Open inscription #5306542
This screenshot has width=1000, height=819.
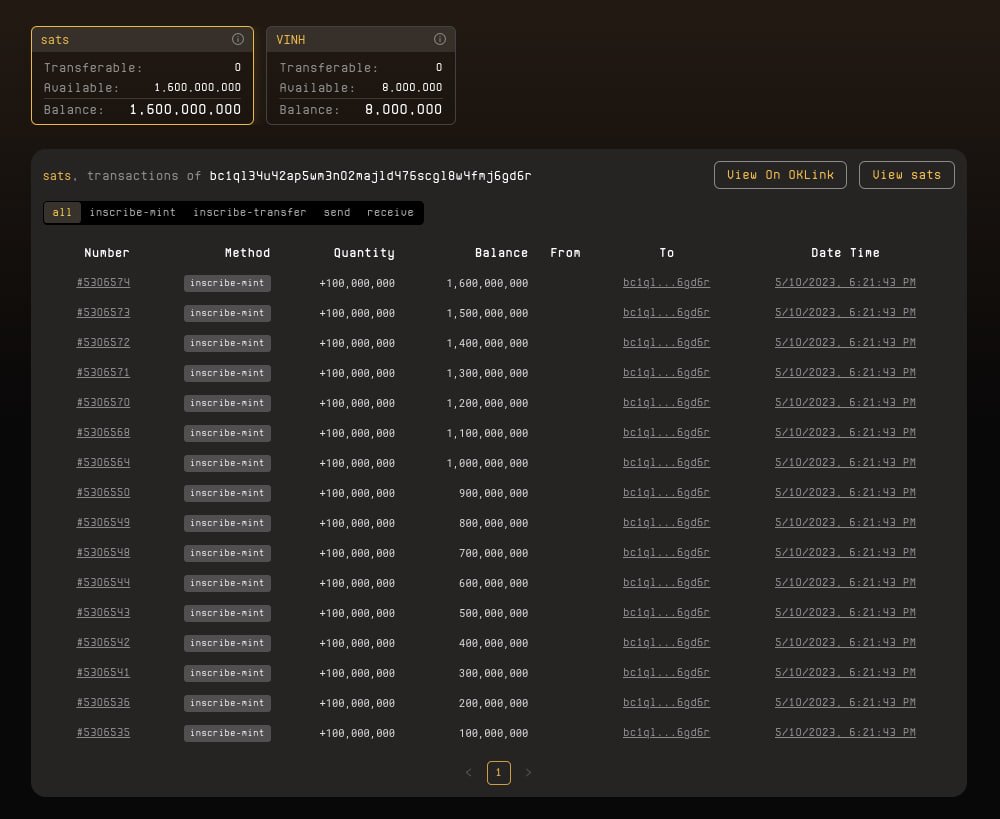103,642
